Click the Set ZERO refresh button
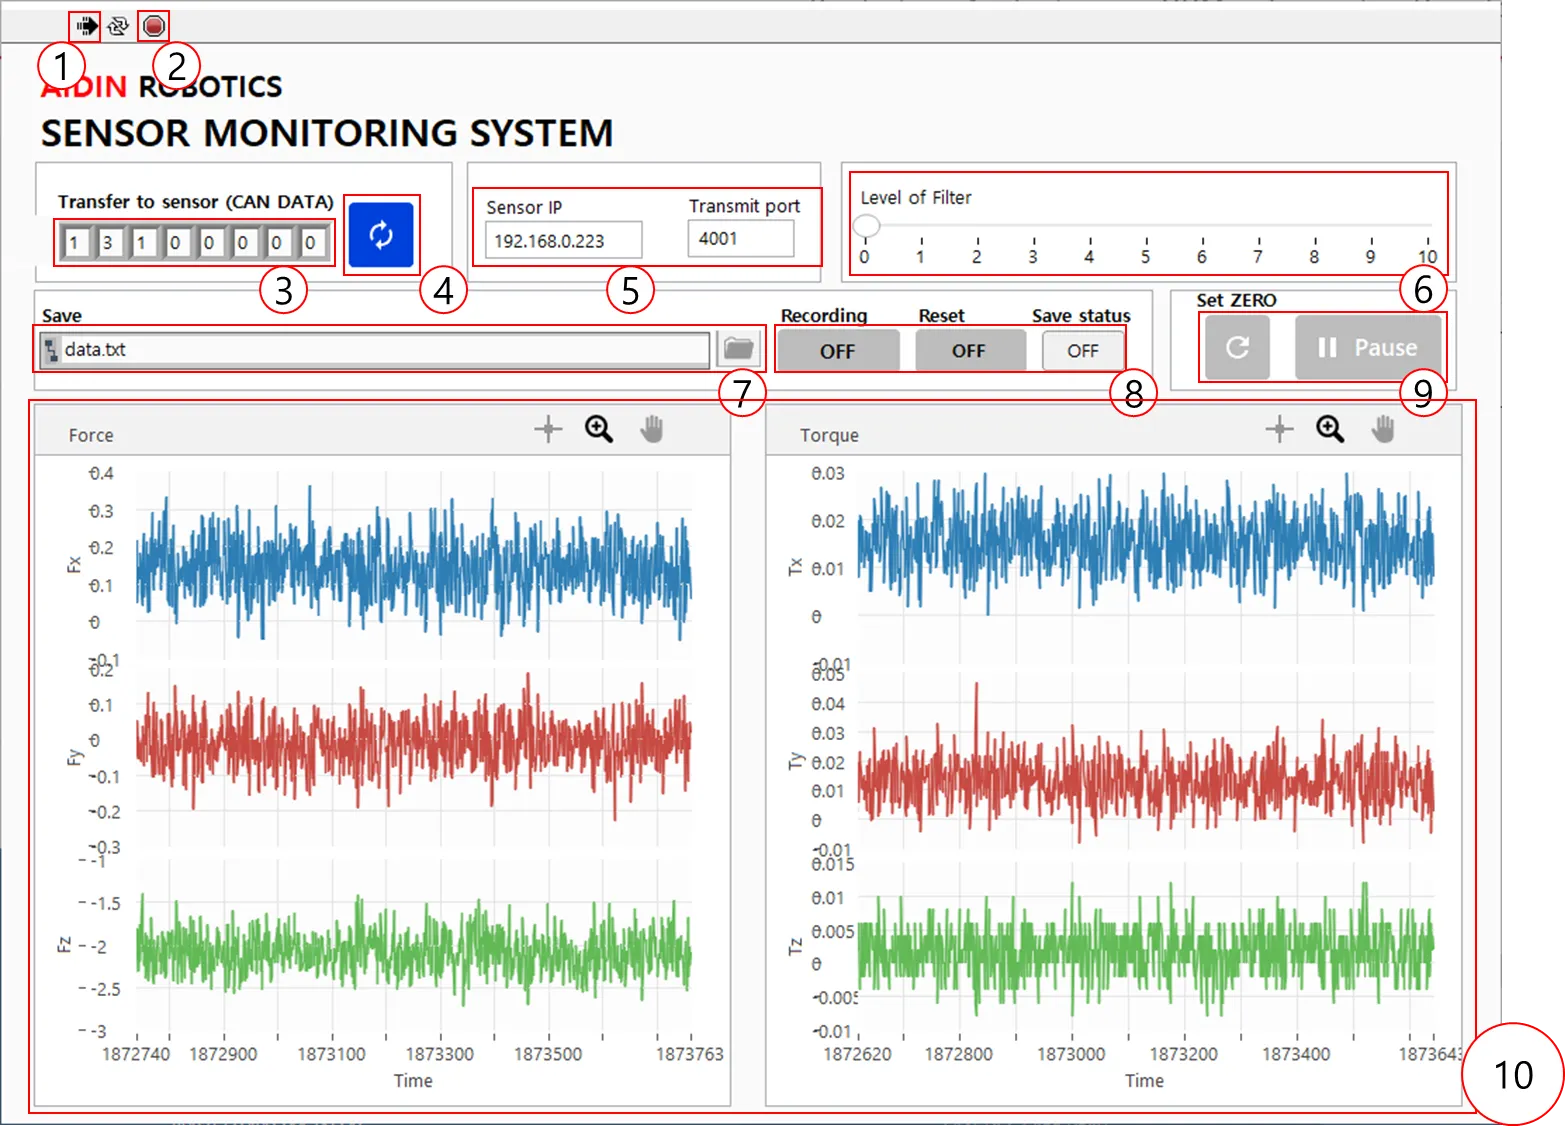 [1237, 347]
